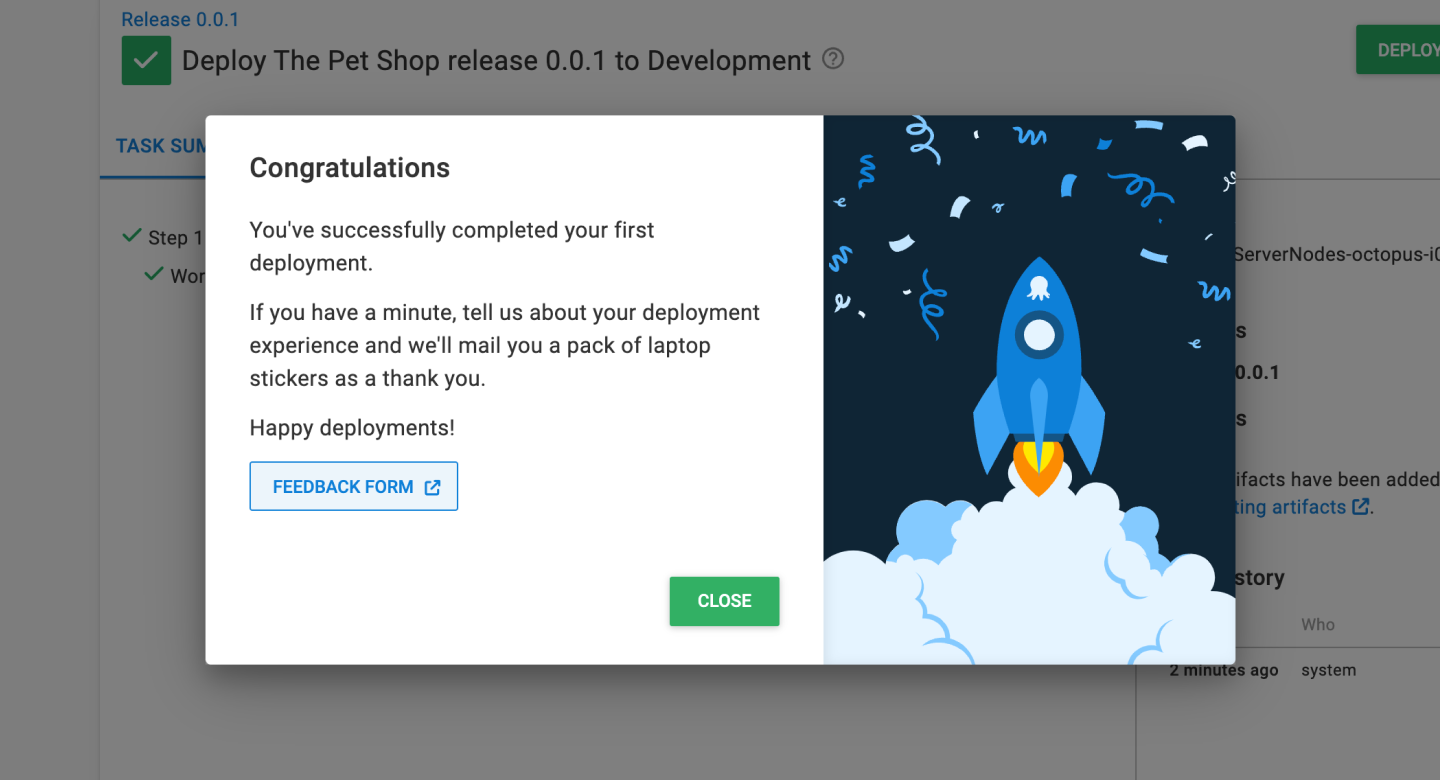Click the Step 1 green check icon
This screenshot has width=1440, height=780.
pyautogui.click(x=131, y=236)
